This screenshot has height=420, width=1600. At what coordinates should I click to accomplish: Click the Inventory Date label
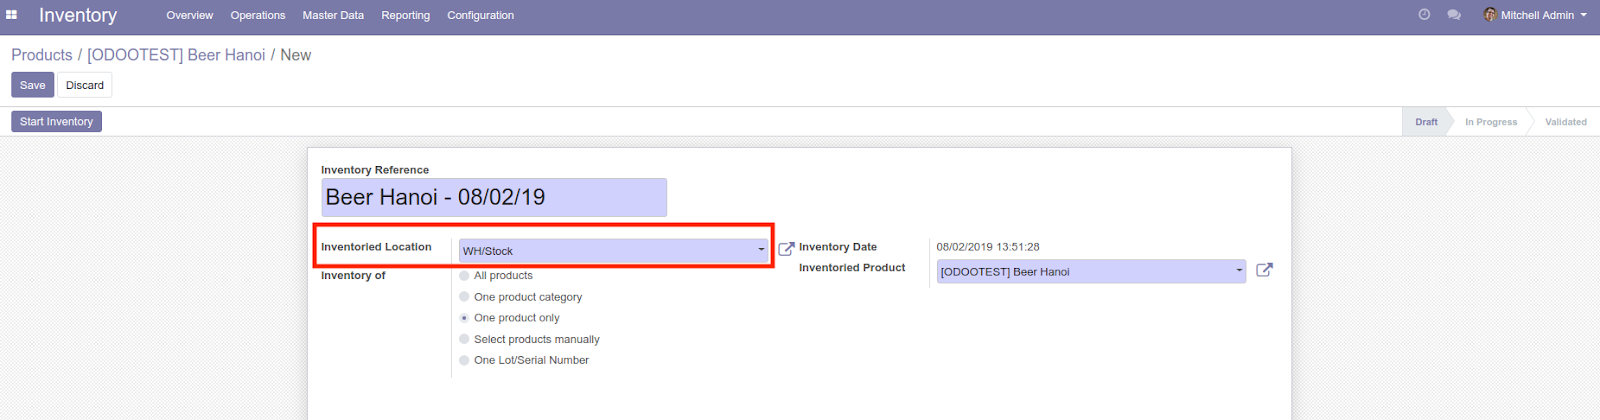coord(838,247)
